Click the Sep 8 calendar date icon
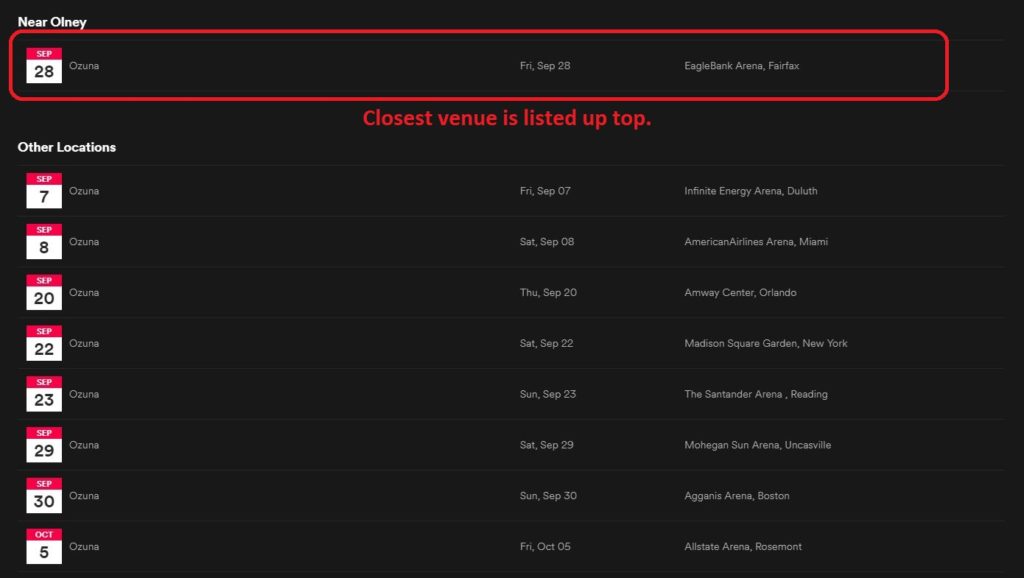1024x578 pixels. [44, 241]
